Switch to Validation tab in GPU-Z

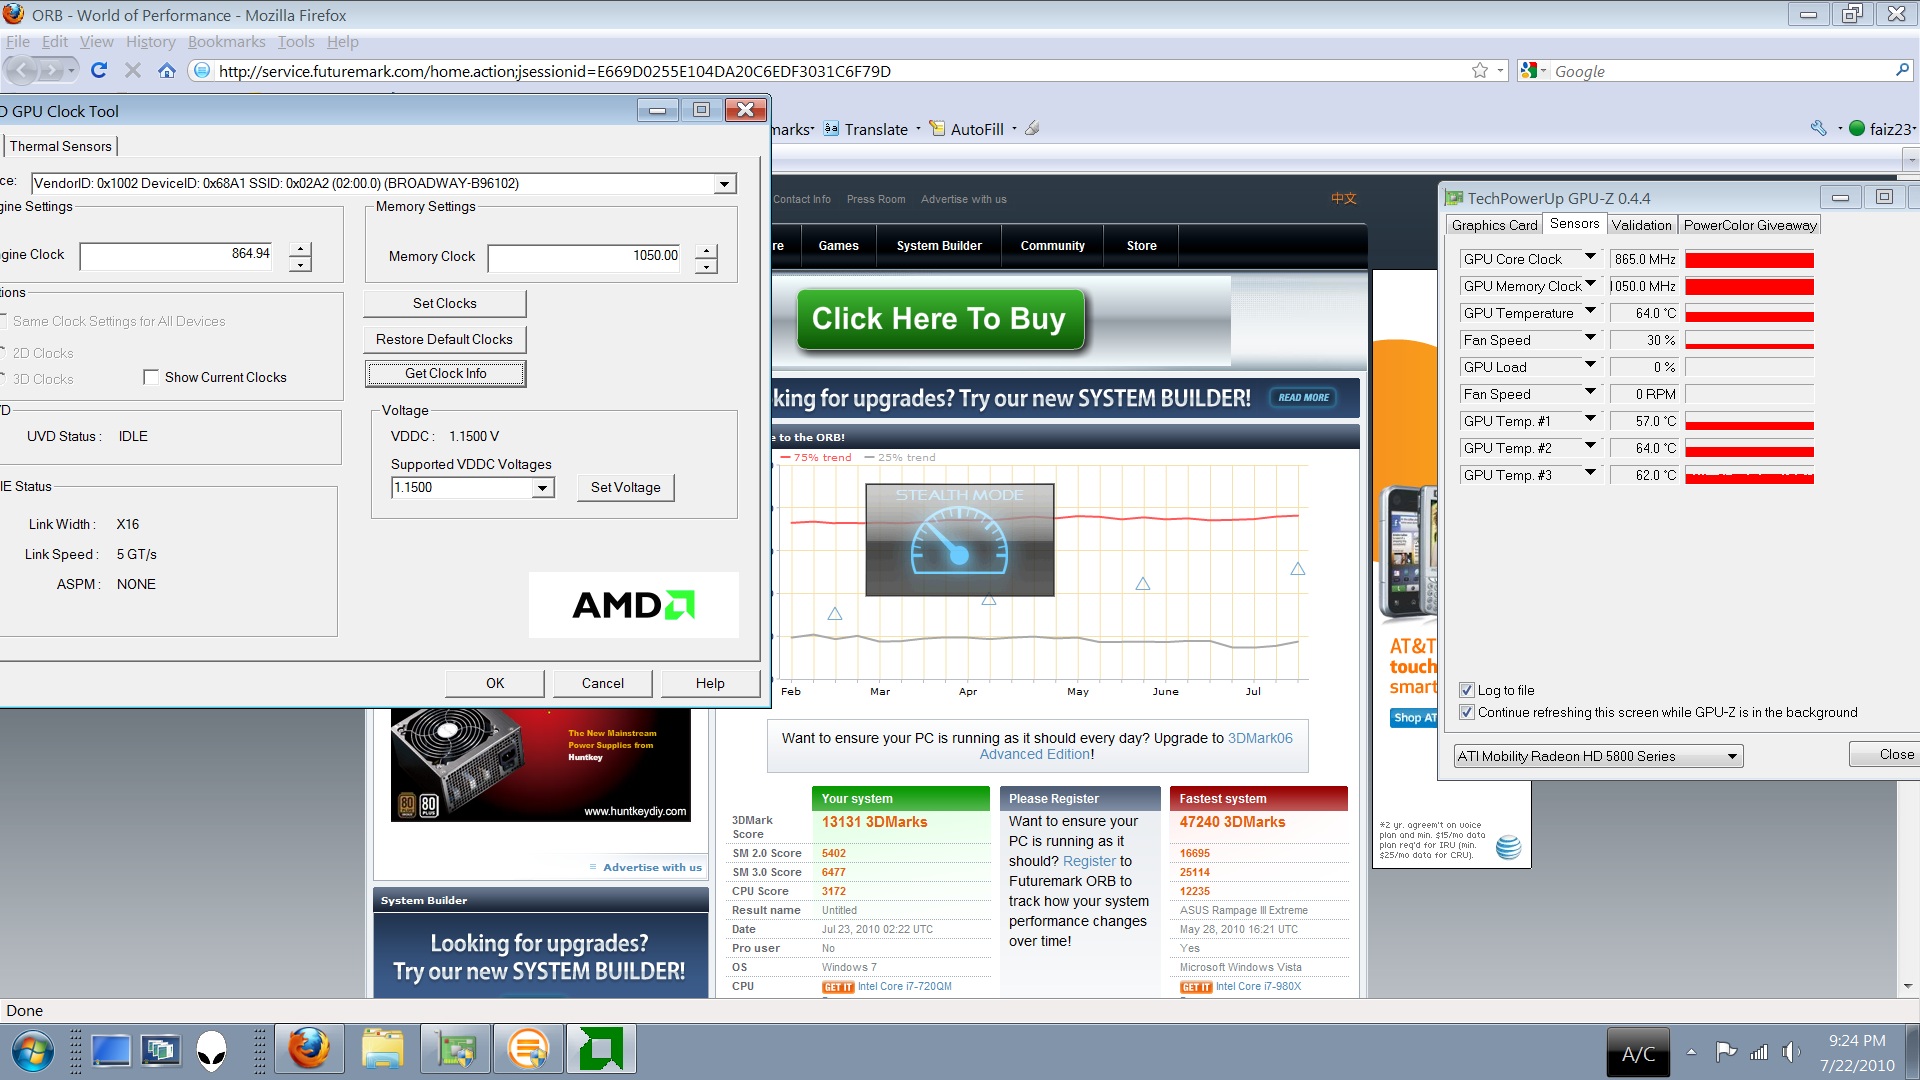[1641, 225]
